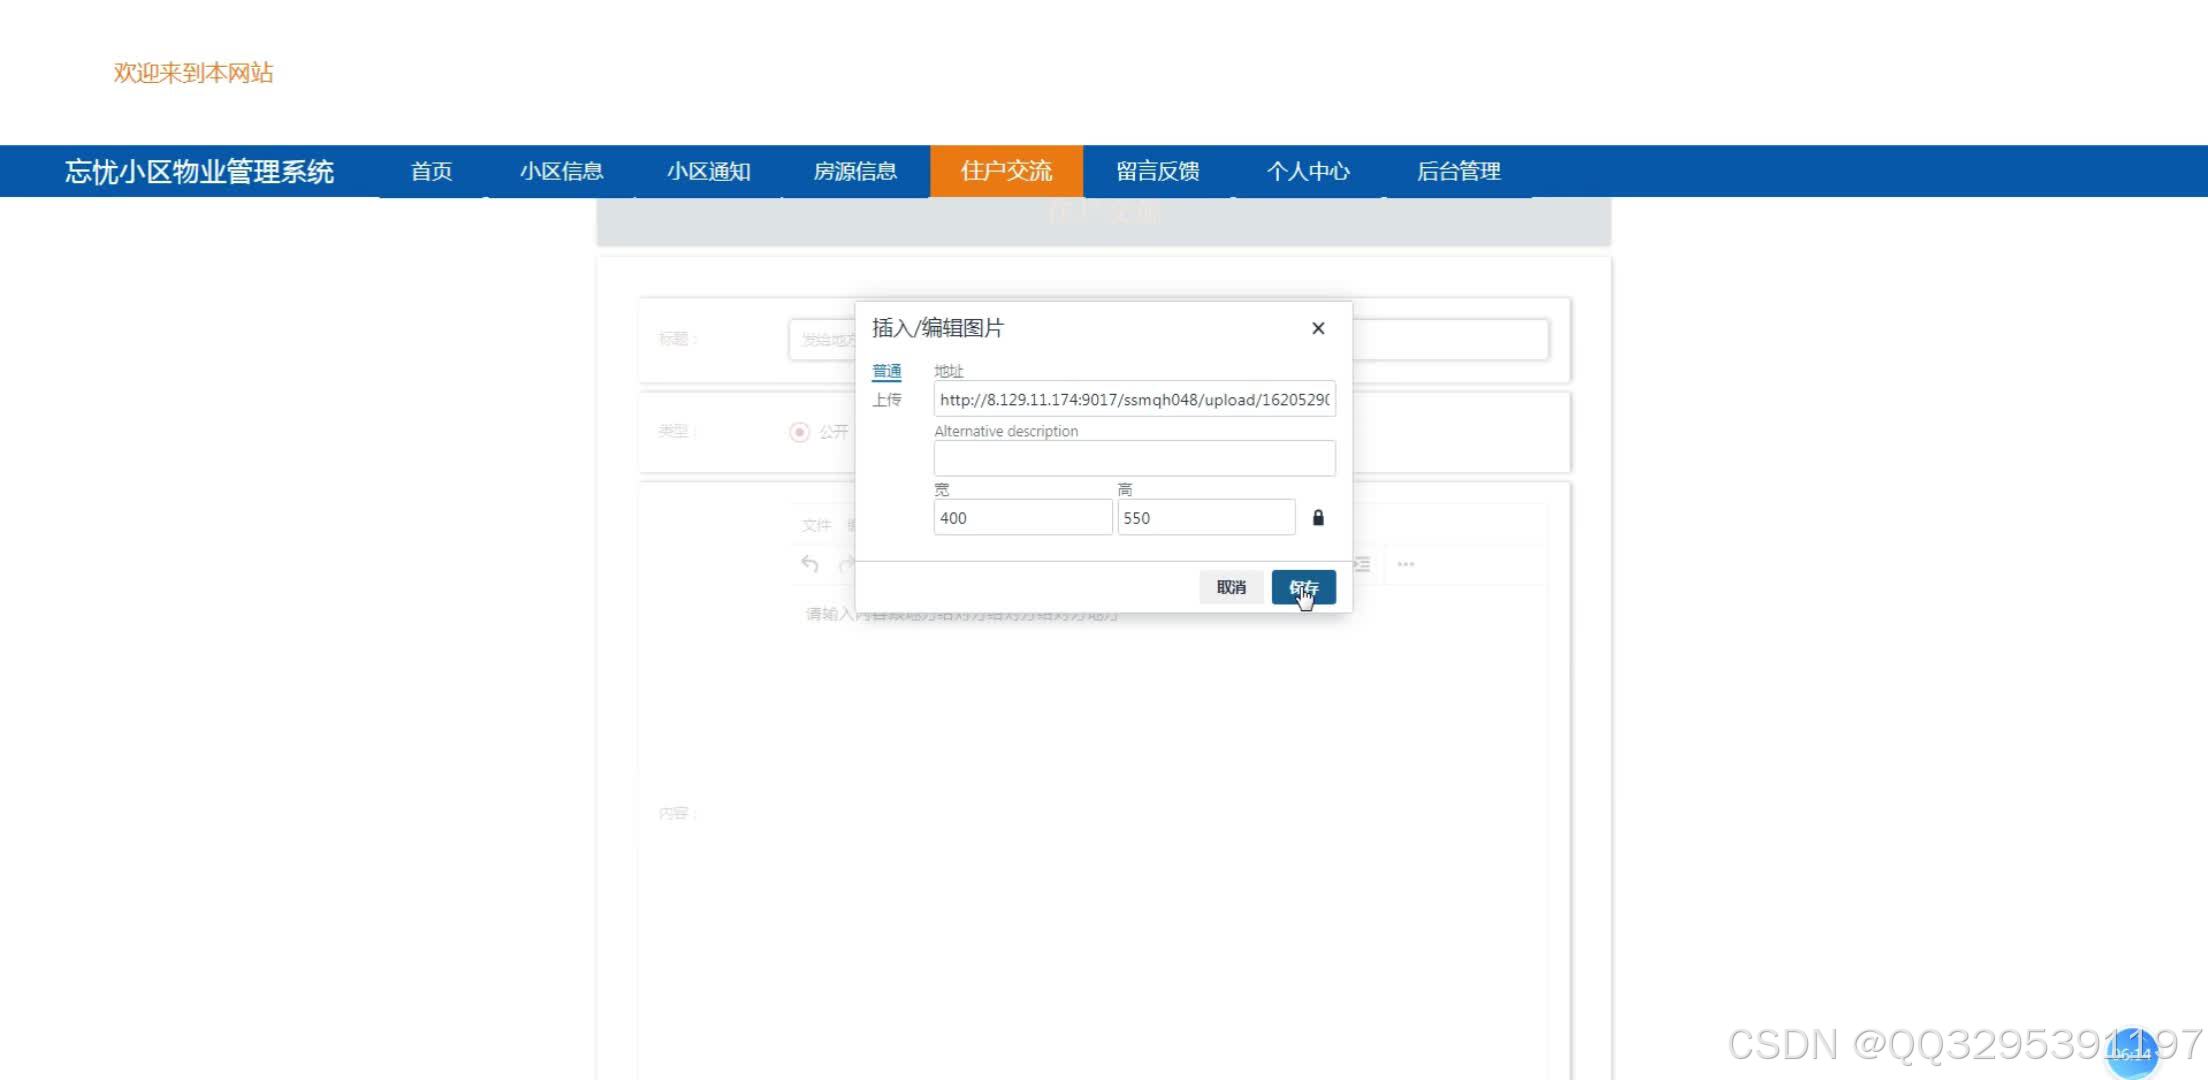Switch to the 普通 tab
Viewport: 2208px width, 1080px height.
click(x=887, y=371)
